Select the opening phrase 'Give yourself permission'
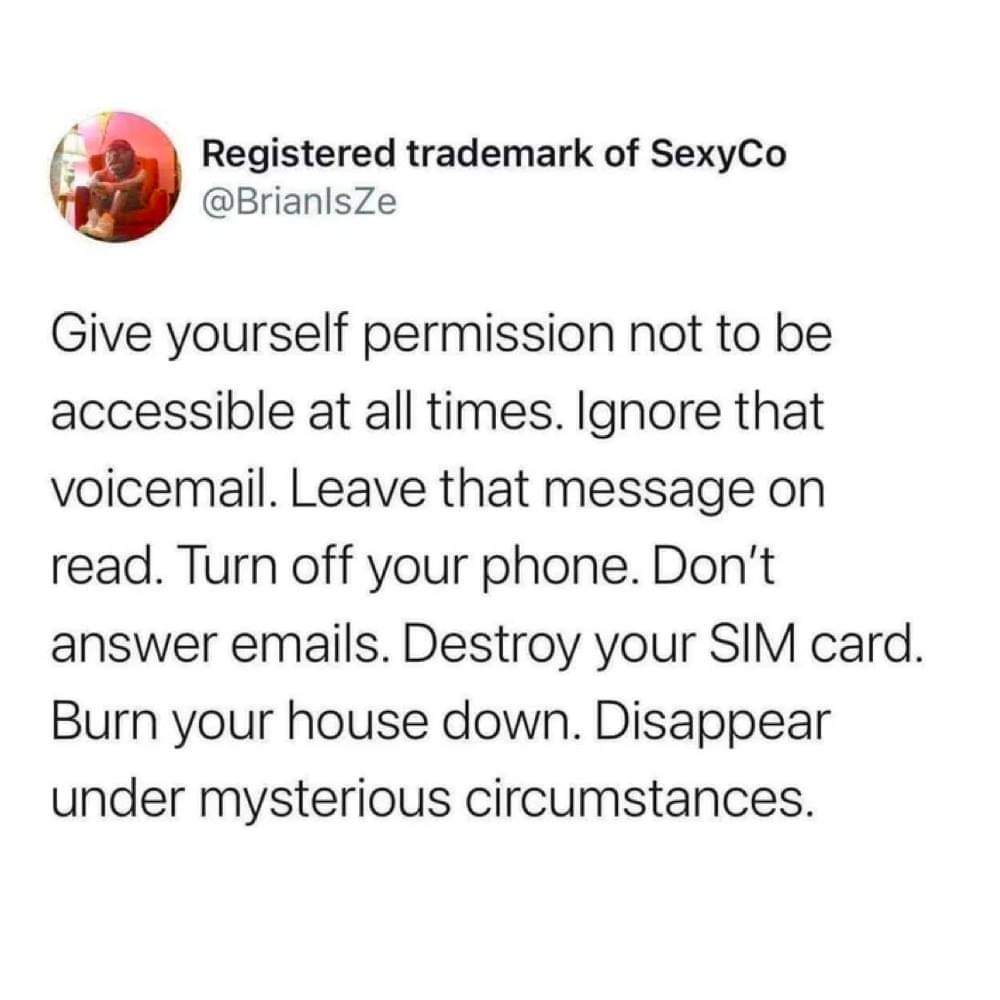 click(x=332, y=336)
